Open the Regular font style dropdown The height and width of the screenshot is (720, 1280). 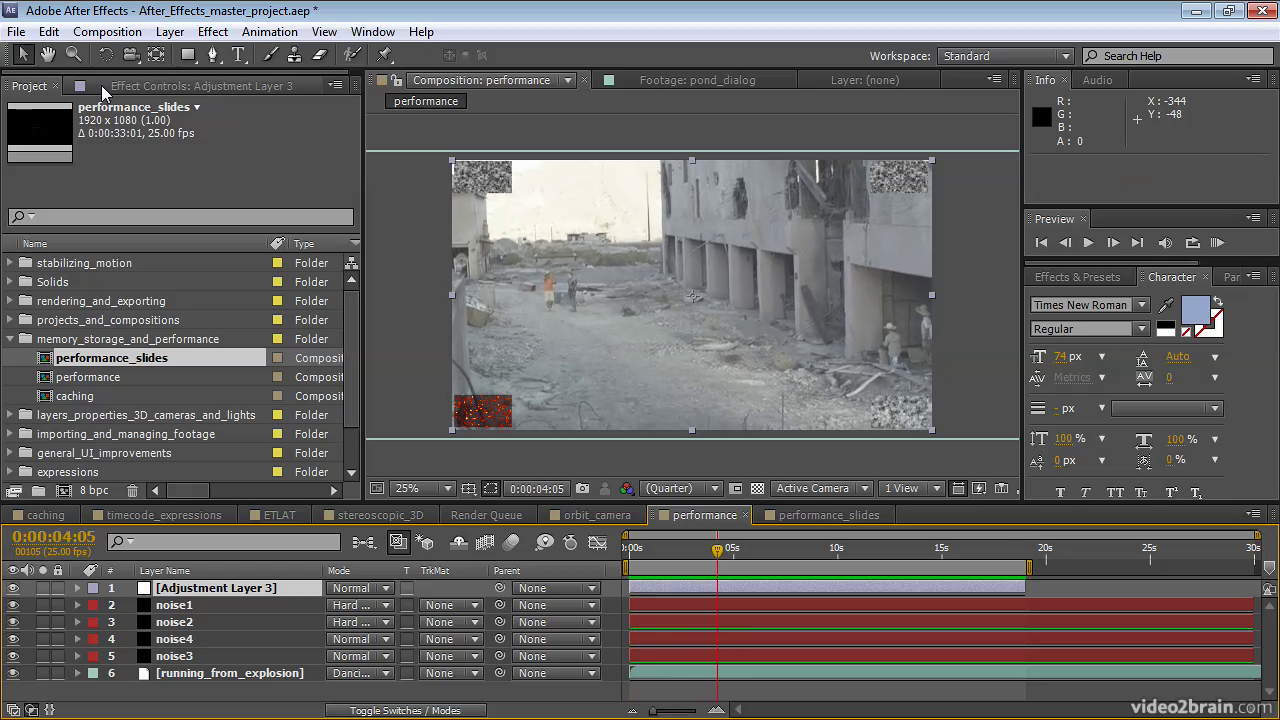coord(1090,329)
